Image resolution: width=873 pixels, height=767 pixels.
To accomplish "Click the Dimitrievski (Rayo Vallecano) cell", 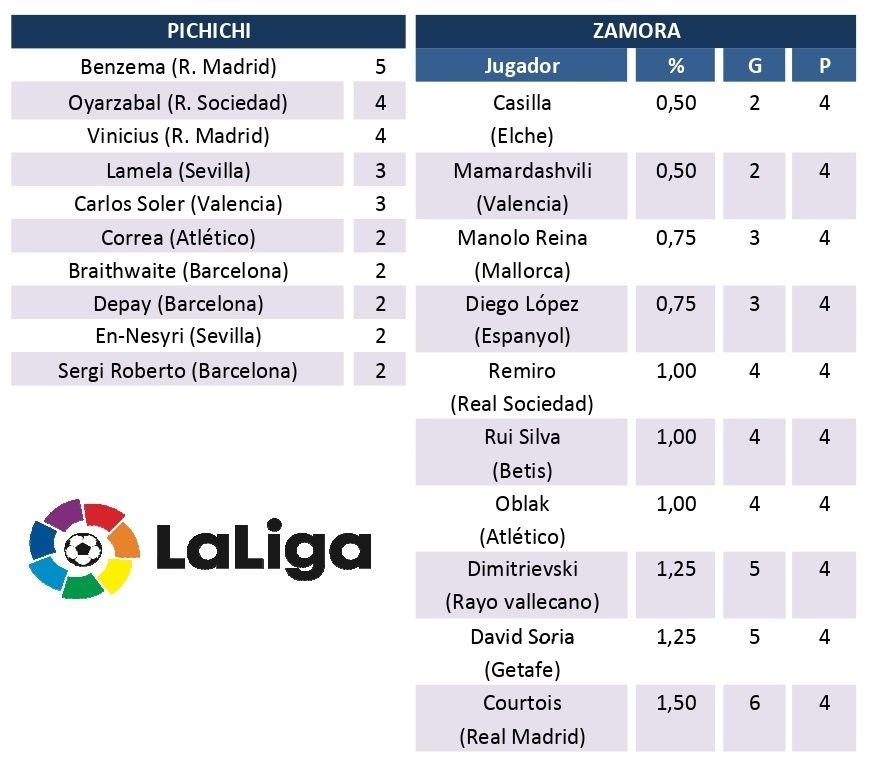I will (522, 585).
